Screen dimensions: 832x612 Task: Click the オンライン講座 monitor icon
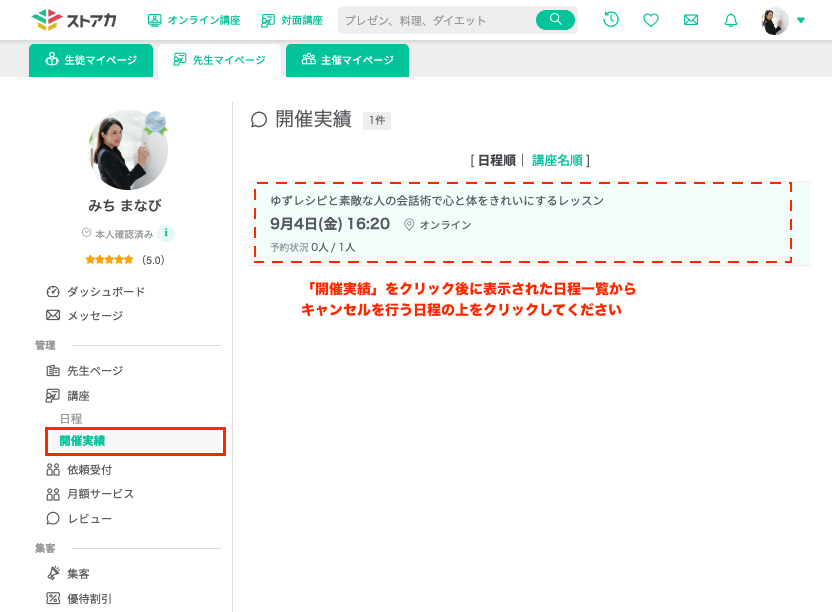click(x=154, y=20)
